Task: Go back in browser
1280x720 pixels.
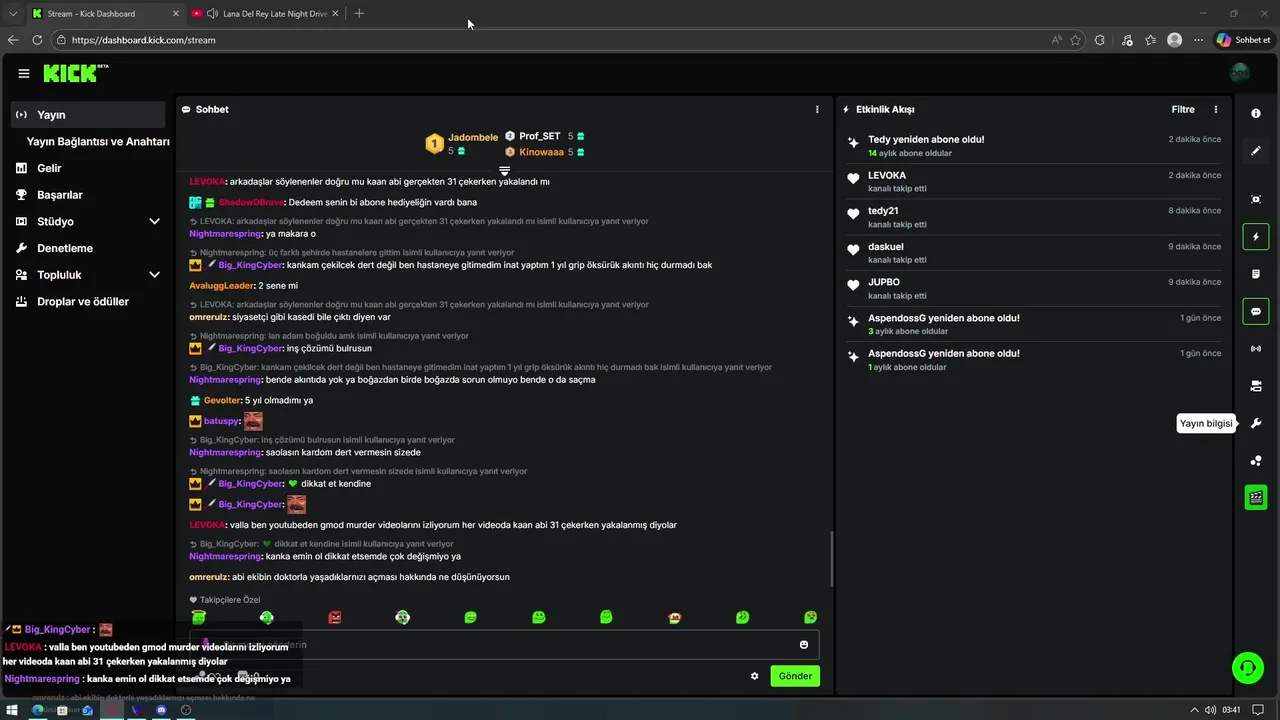Action: click(x=13, y=40)
